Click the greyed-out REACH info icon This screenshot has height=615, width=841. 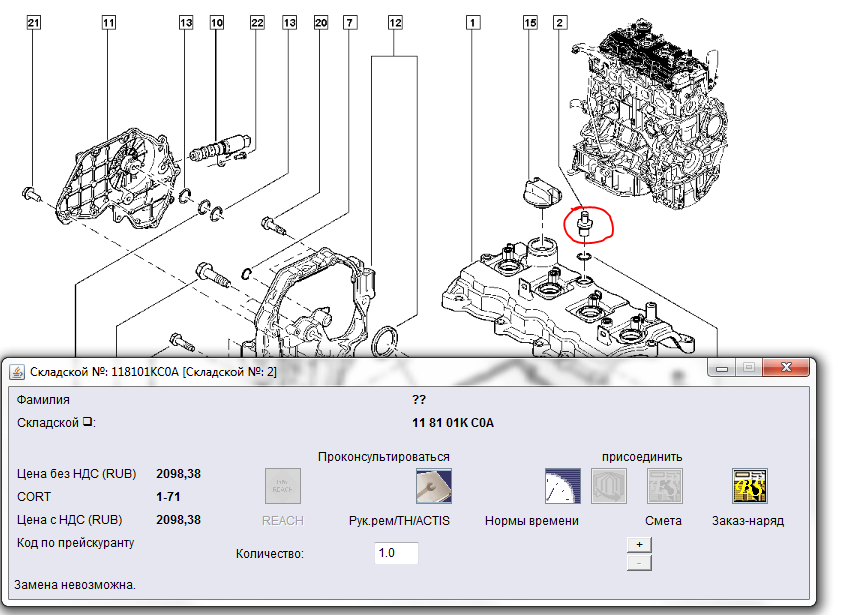[283, 486]
